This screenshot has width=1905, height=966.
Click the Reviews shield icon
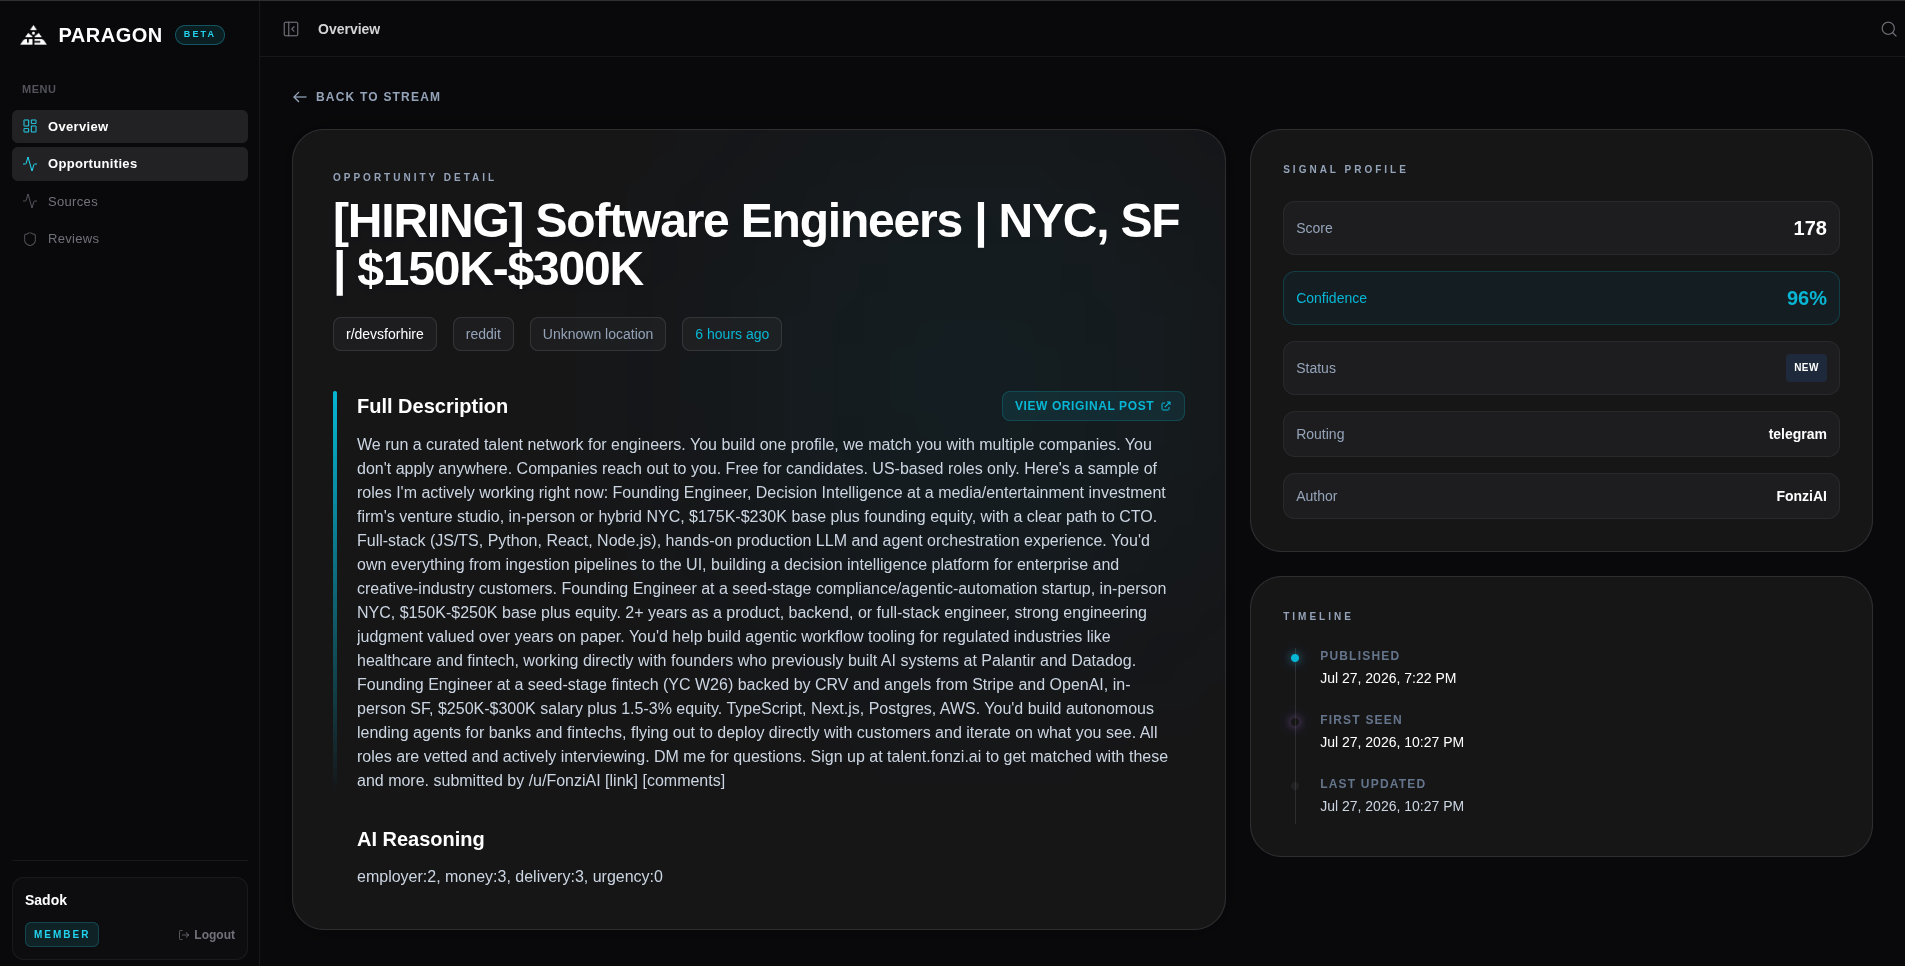click(30, 239)
